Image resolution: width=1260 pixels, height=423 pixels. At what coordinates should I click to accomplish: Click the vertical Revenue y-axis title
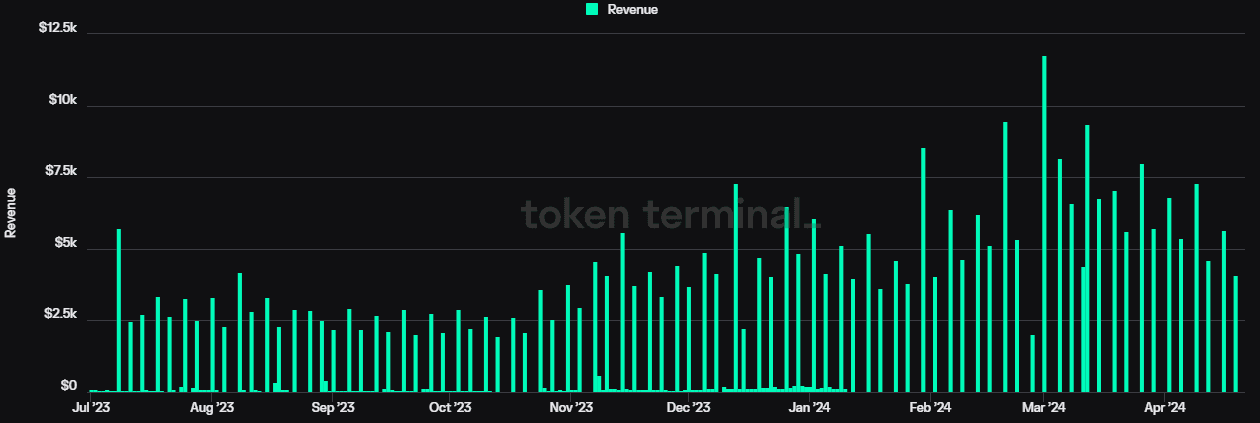pyautogui.click(x=11, y=212)
